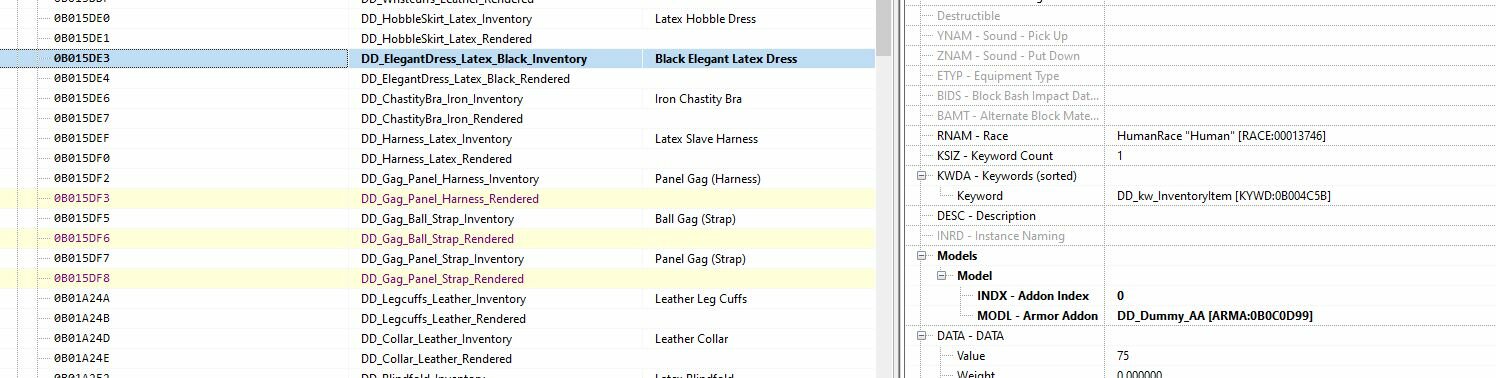Select DD_Collar_Leather_Rendered record
This screenshot has width=1496, height=378.
click(x=437, y=359)
